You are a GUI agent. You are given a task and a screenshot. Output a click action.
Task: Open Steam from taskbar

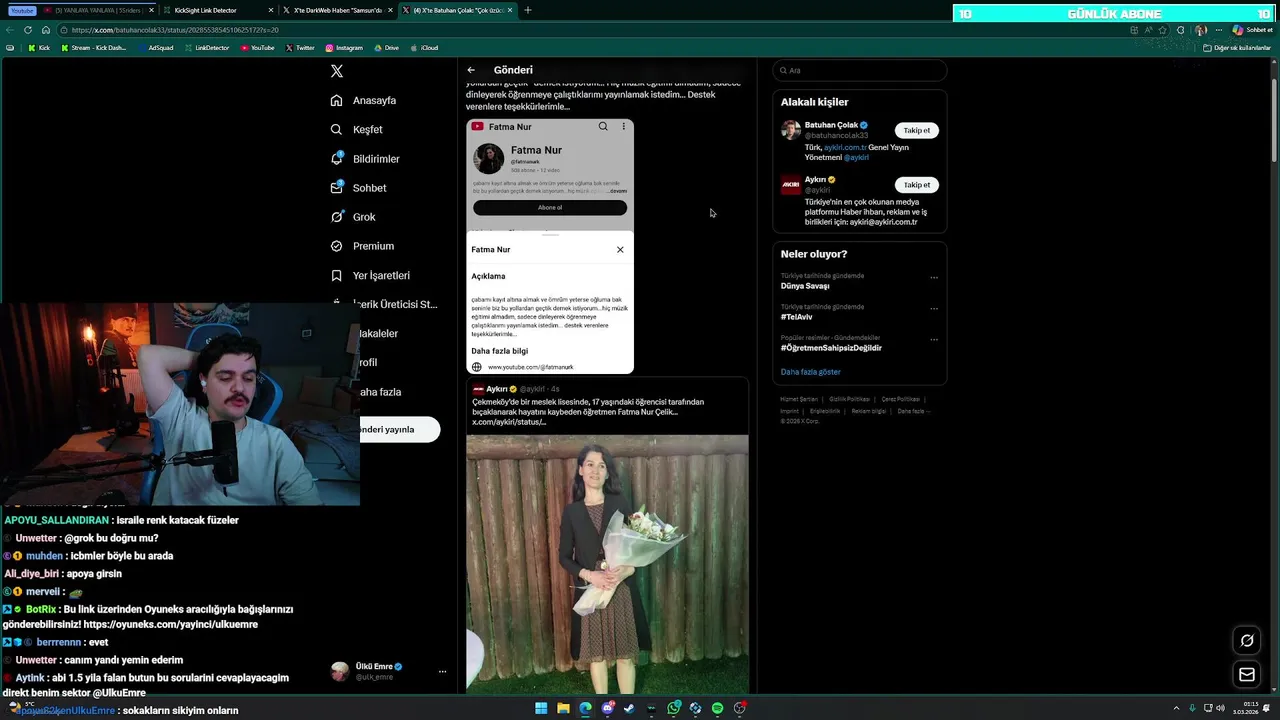pyautogui.click(x=629, y=708)
